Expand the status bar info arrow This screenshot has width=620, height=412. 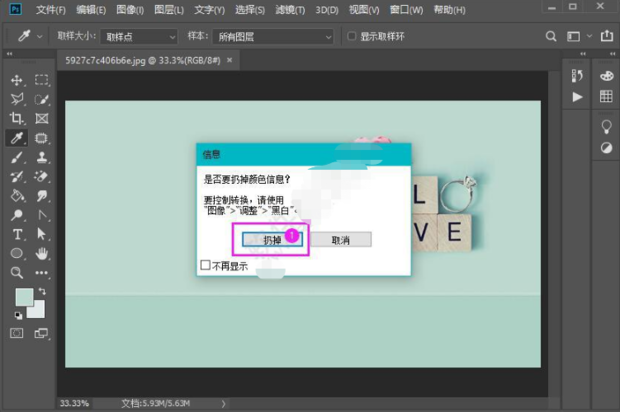point(223,404)
